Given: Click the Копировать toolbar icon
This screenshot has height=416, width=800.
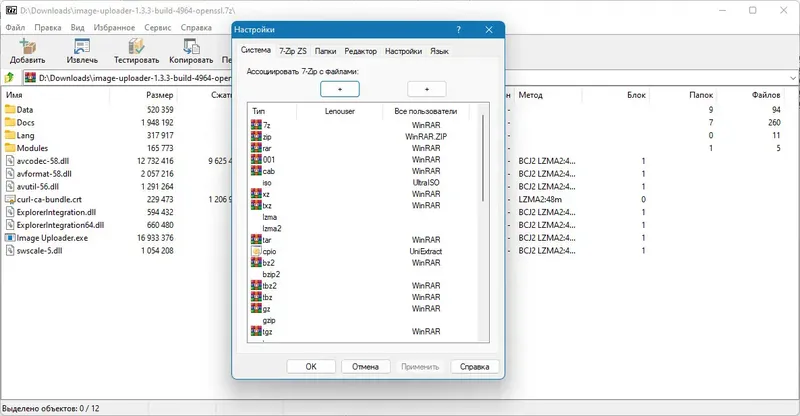Looking at the screenshot, I should click(191, 46).
